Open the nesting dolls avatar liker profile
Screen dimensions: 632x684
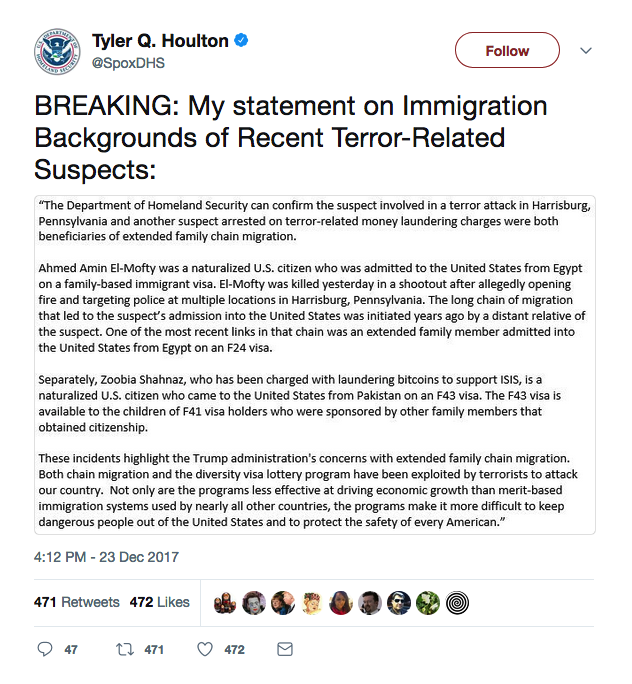coord(225,603)
